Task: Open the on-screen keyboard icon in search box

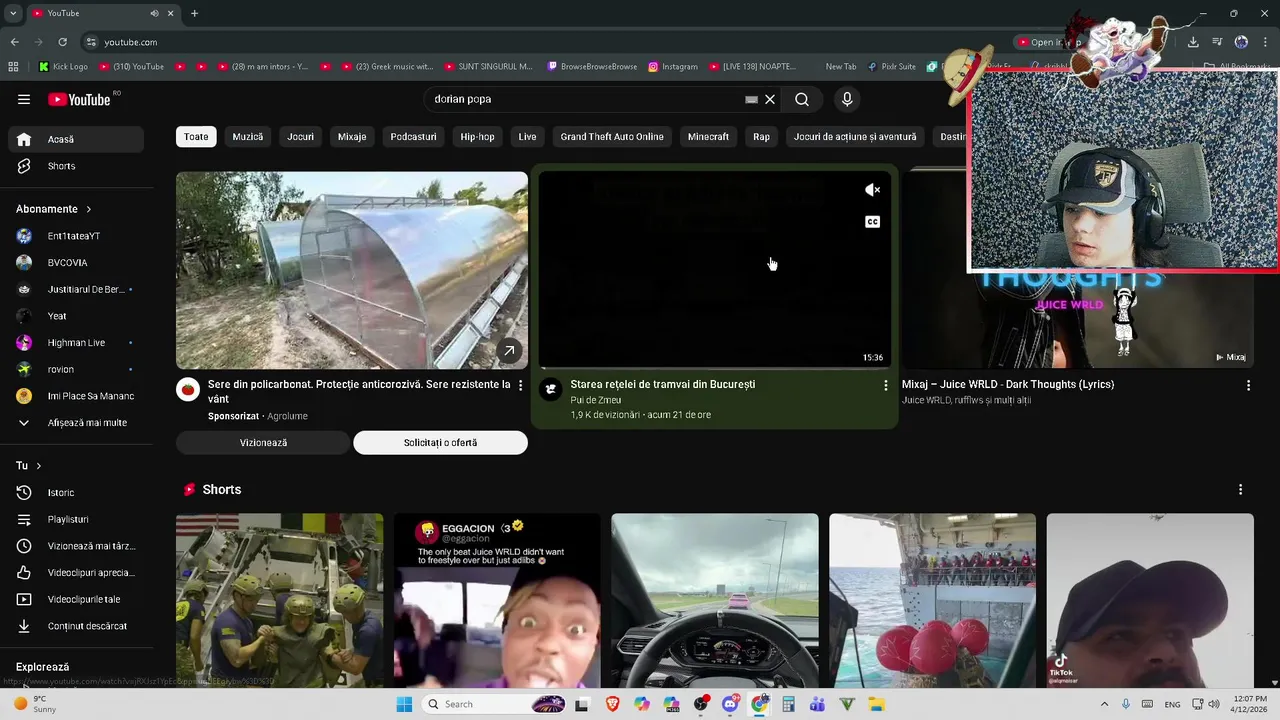Action: pyautogui.click(x=751, y=99)
